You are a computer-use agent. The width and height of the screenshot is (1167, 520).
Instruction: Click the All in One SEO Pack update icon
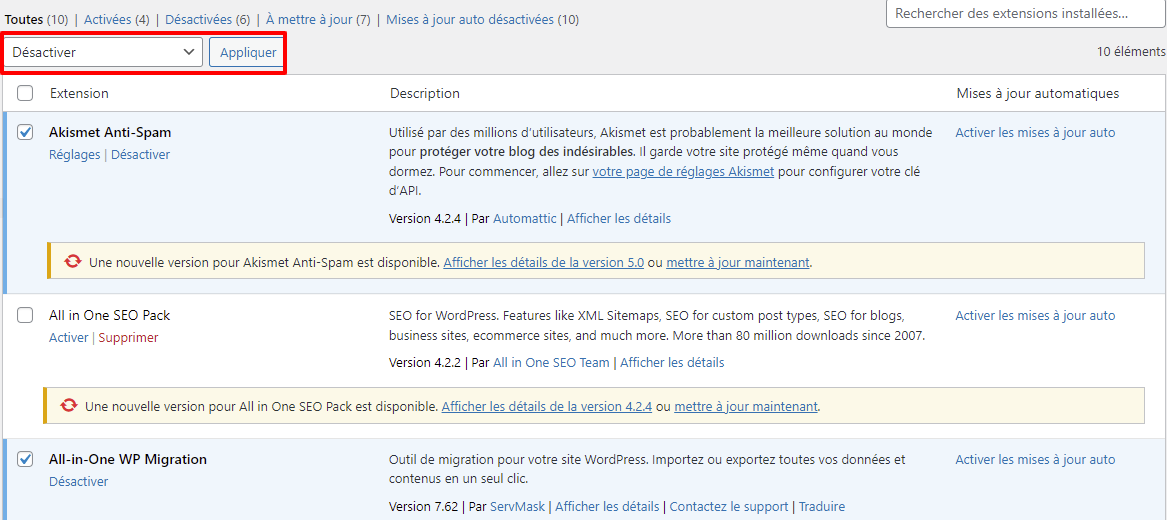coord(68,405)
